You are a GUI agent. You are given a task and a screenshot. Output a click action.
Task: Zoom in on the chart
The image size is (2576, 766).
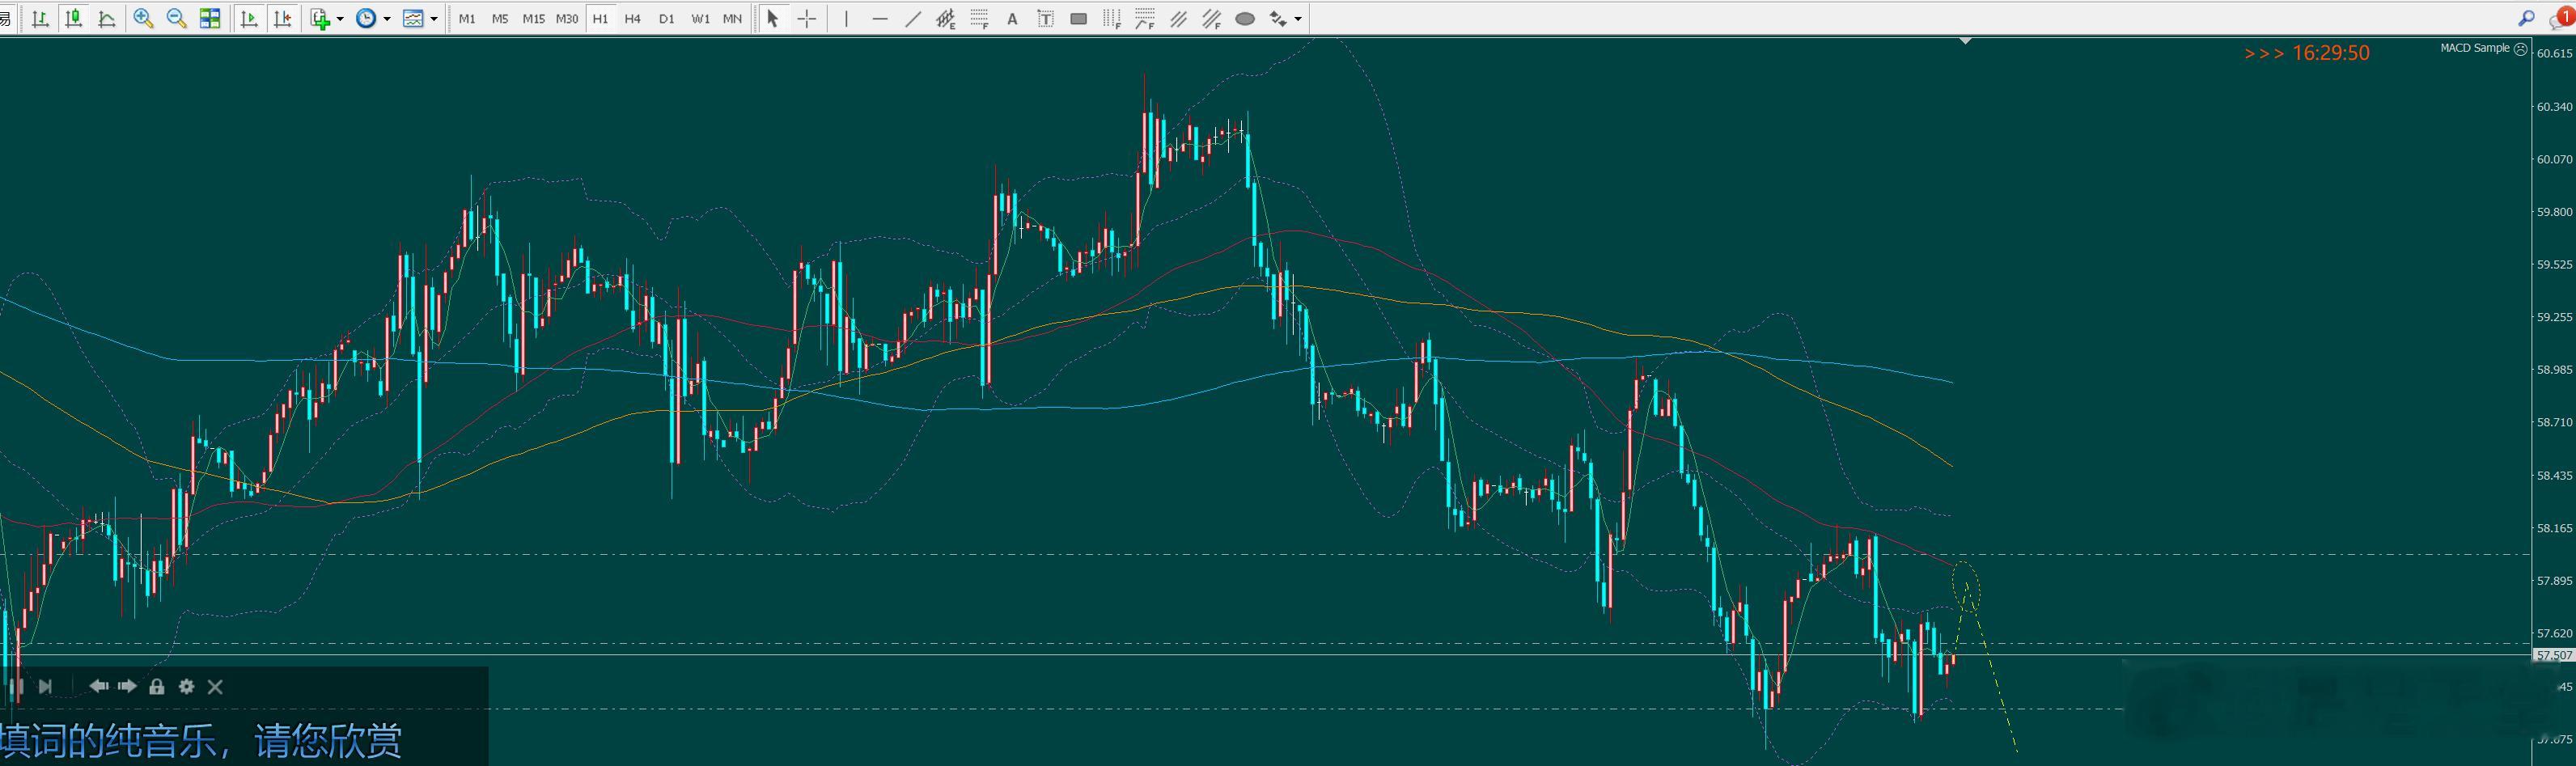pyautogui.click(x=143, y=19)
